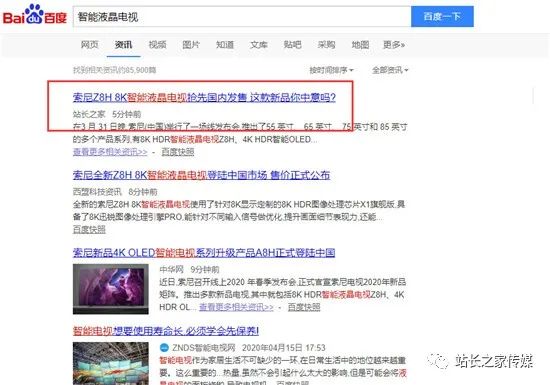Select the 资讯 tab
The width and height of the screenshot is (550, 385).
pos(123,45)
